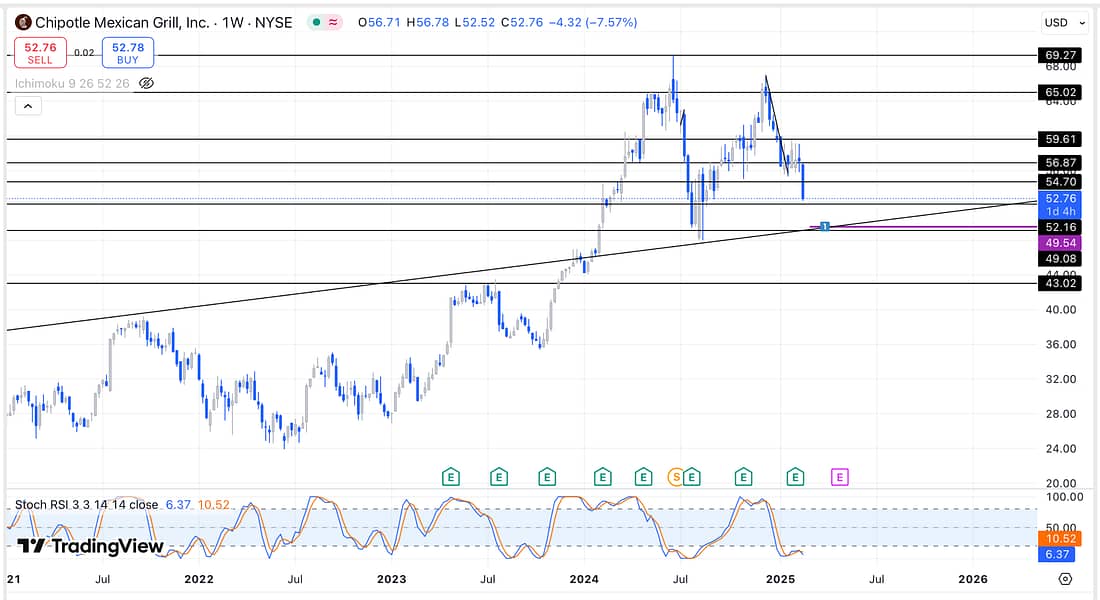Click the 2025 label on the time axis

pyautogui.click(x=780, y=579)
